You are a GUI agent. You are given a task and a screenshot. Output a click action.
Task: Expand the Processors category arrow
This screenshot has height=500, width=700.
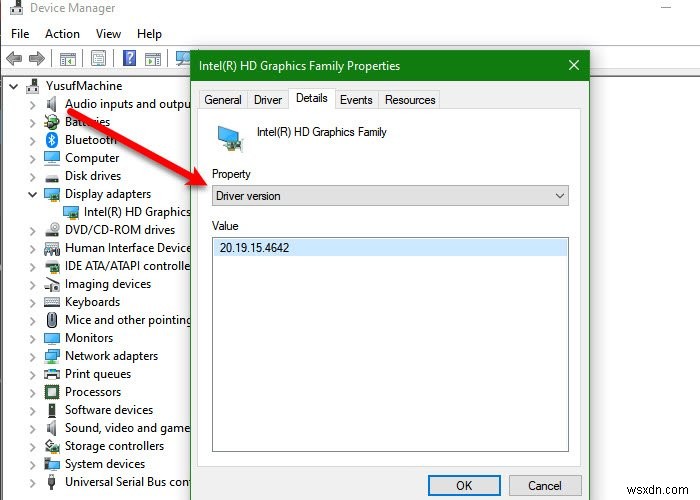[x=33, y=392]
